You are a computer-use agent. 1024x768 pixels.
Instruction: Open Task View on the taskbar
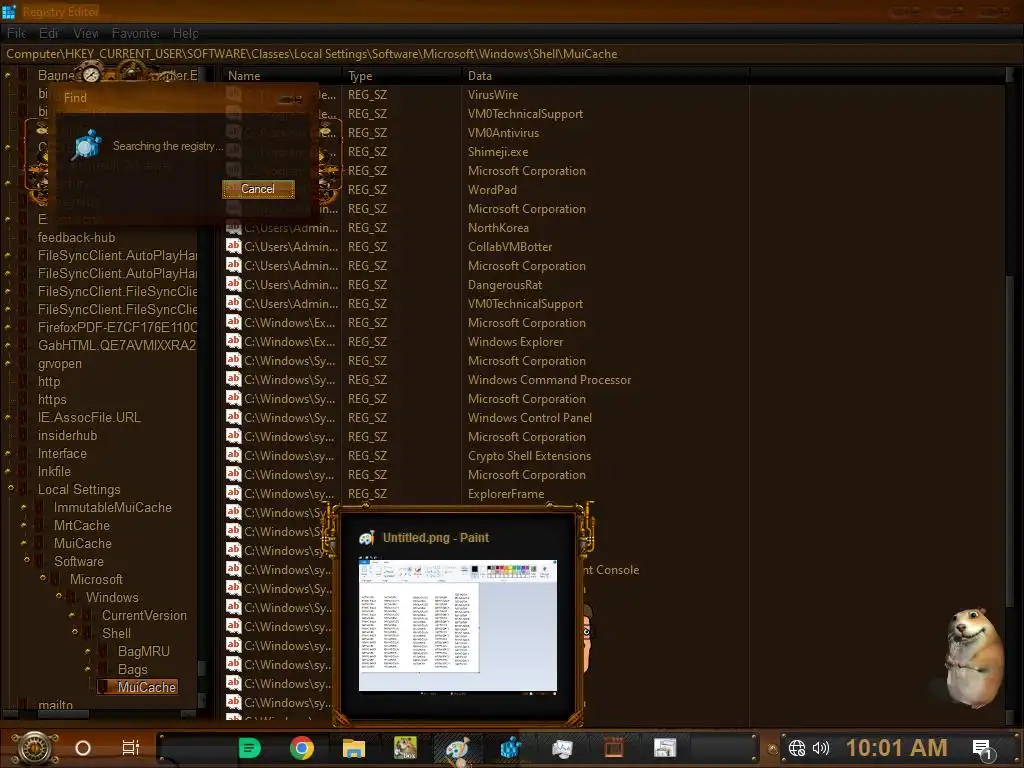(131, 748)
